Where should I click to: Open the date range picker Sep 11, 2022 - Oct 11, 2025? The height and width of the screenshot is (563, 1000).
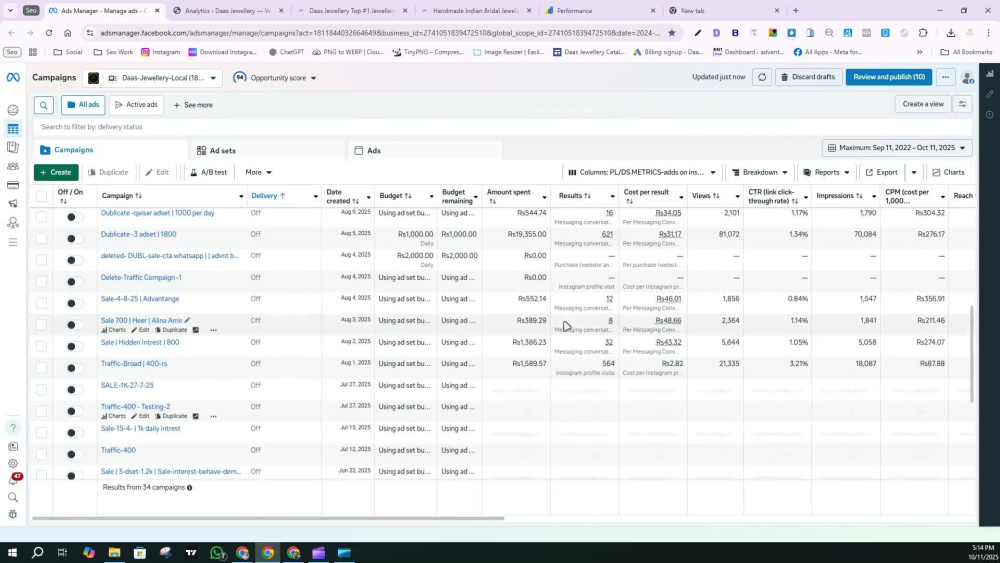point(897,148)
